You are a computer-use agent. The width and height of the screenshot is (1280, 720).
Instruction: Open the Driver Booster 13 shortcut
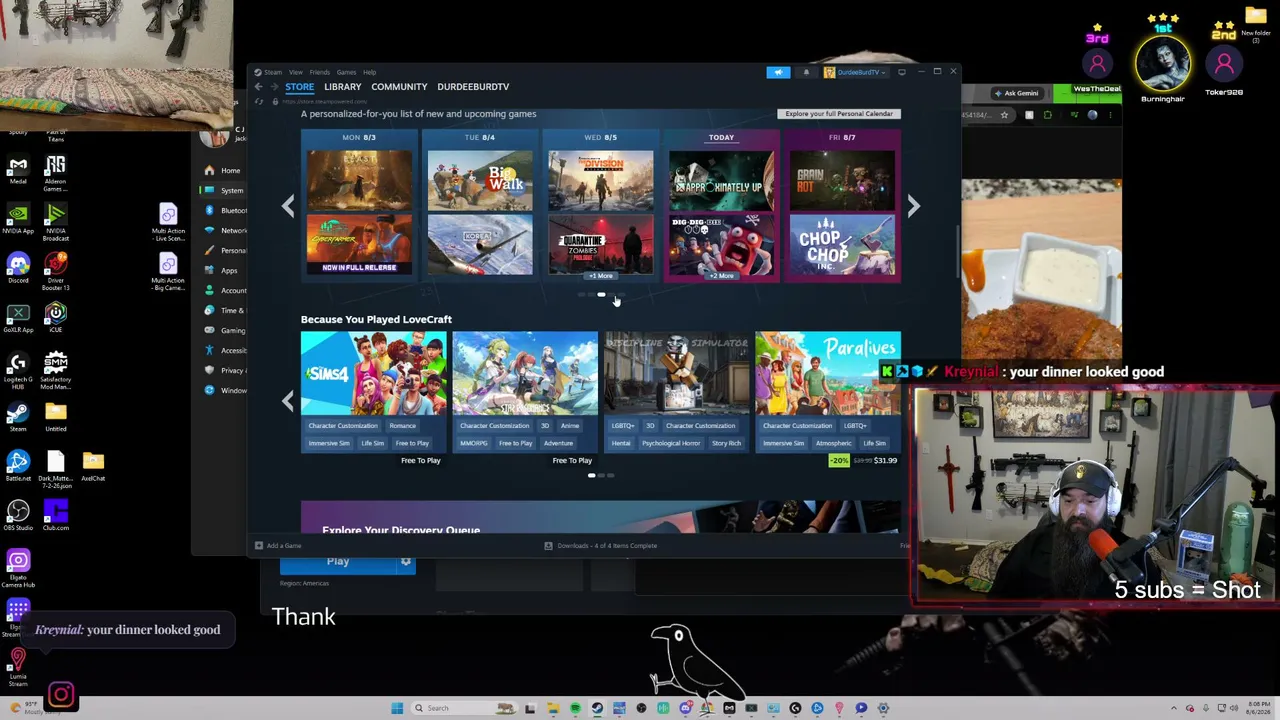coord(56,271)
